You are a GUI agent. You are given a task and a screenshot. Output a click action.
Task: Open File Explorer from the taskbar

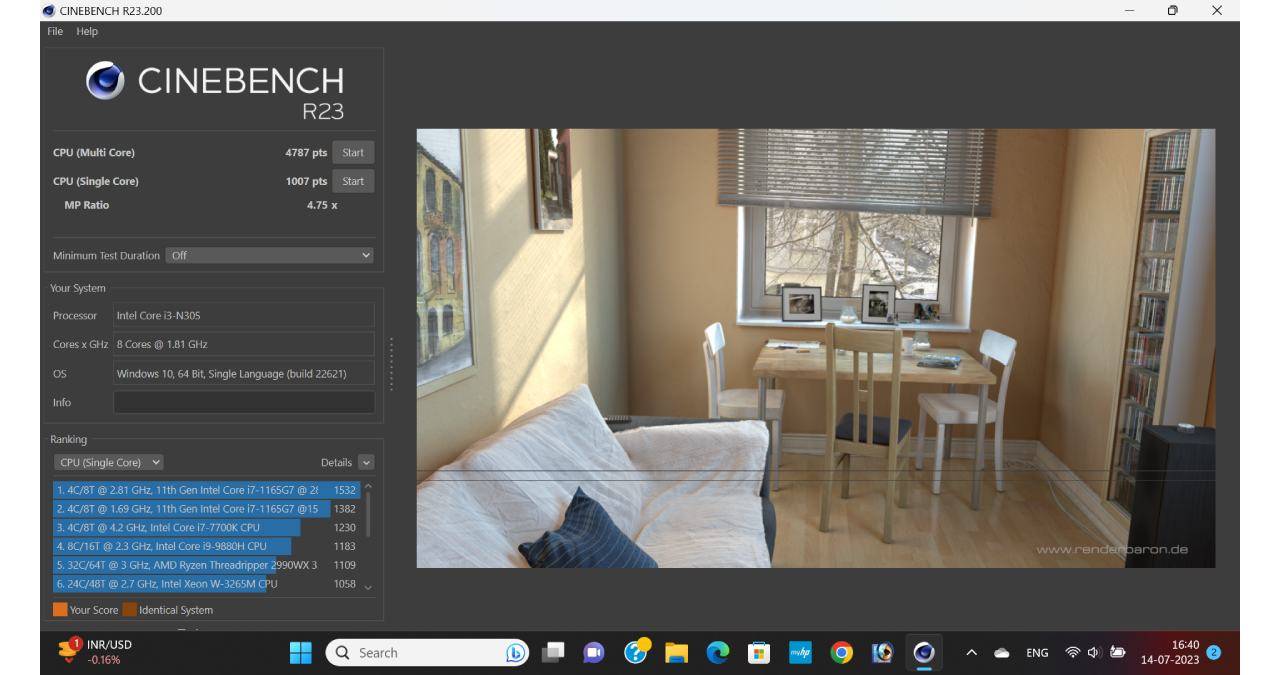coord(677,653)
